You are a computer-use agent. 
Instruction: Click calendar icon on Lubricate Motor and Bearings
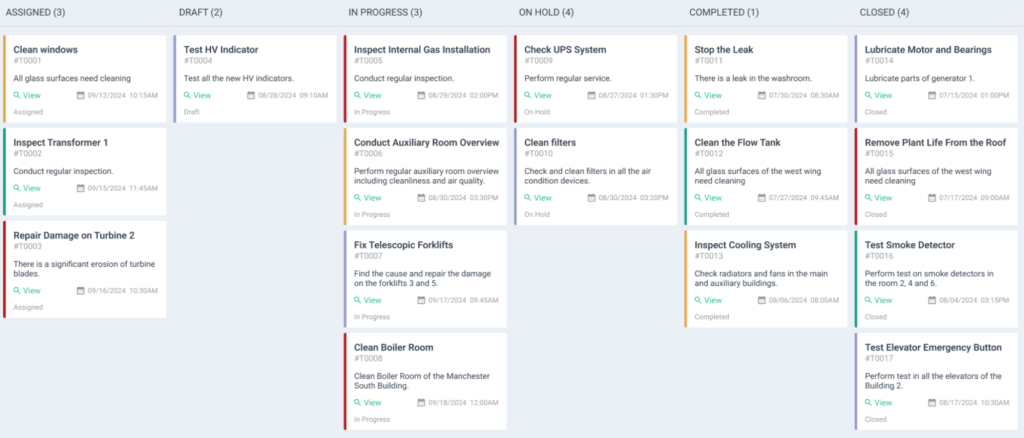pyautogui.click(x=933, y=95)
